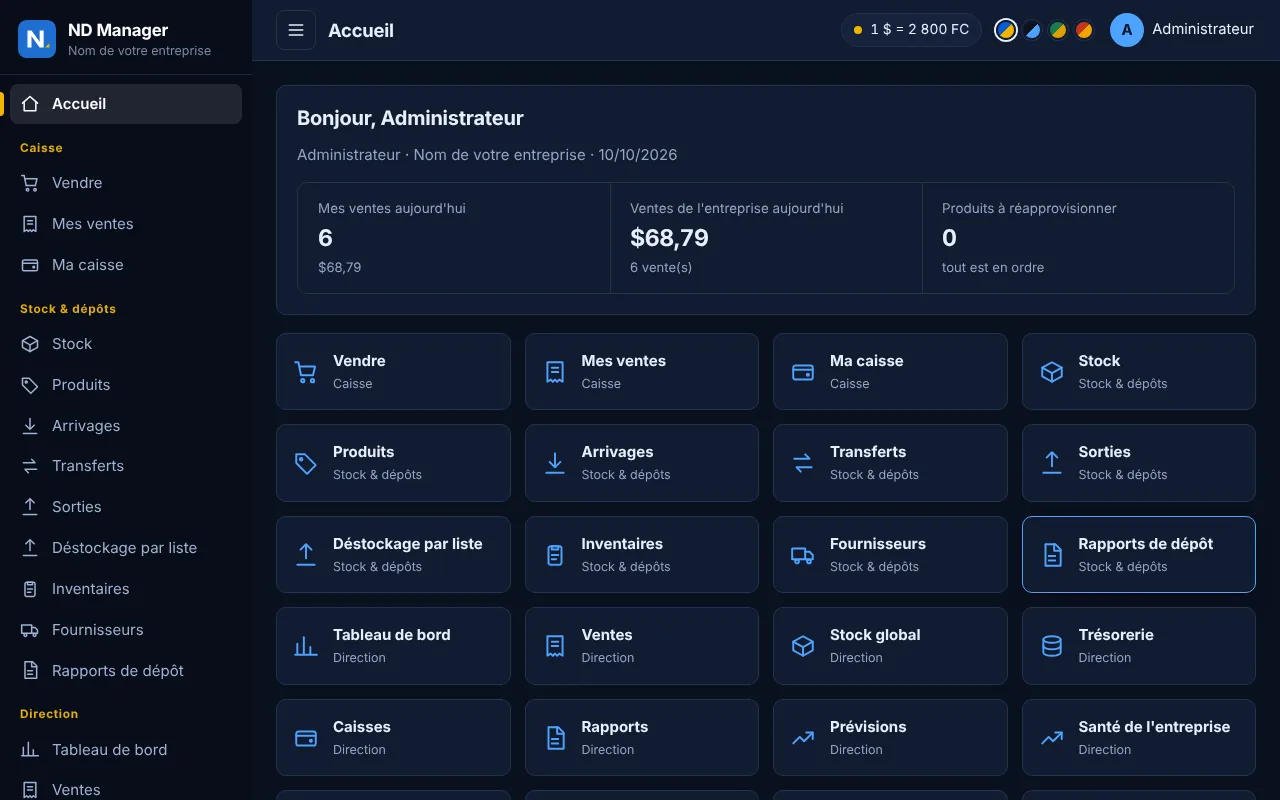This screenshot has height=800, width=1280.
Task: Open Ma caisse in the sidebar
Action: (126, 265)
